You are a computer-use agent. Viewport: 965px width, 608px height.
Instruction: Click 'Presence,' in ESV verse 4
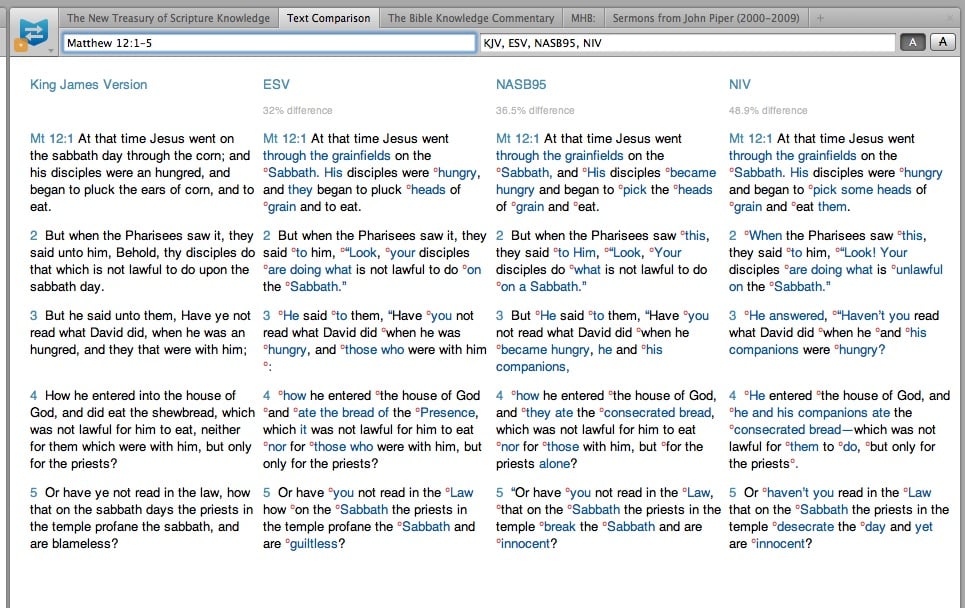(449, 412)
